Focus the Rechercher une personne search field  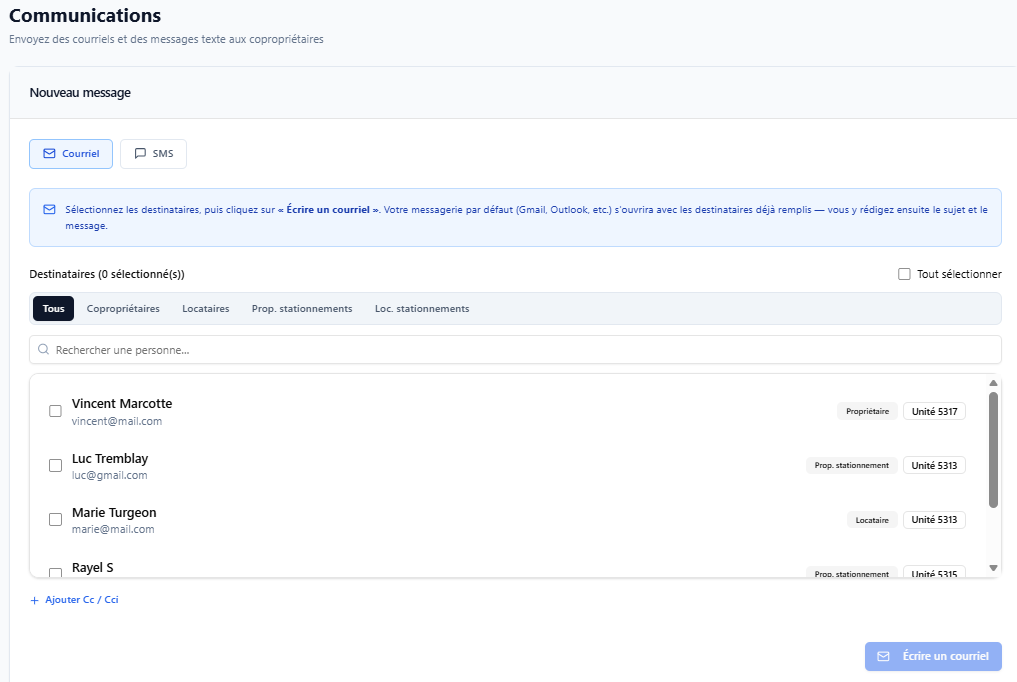click(515, 349)
